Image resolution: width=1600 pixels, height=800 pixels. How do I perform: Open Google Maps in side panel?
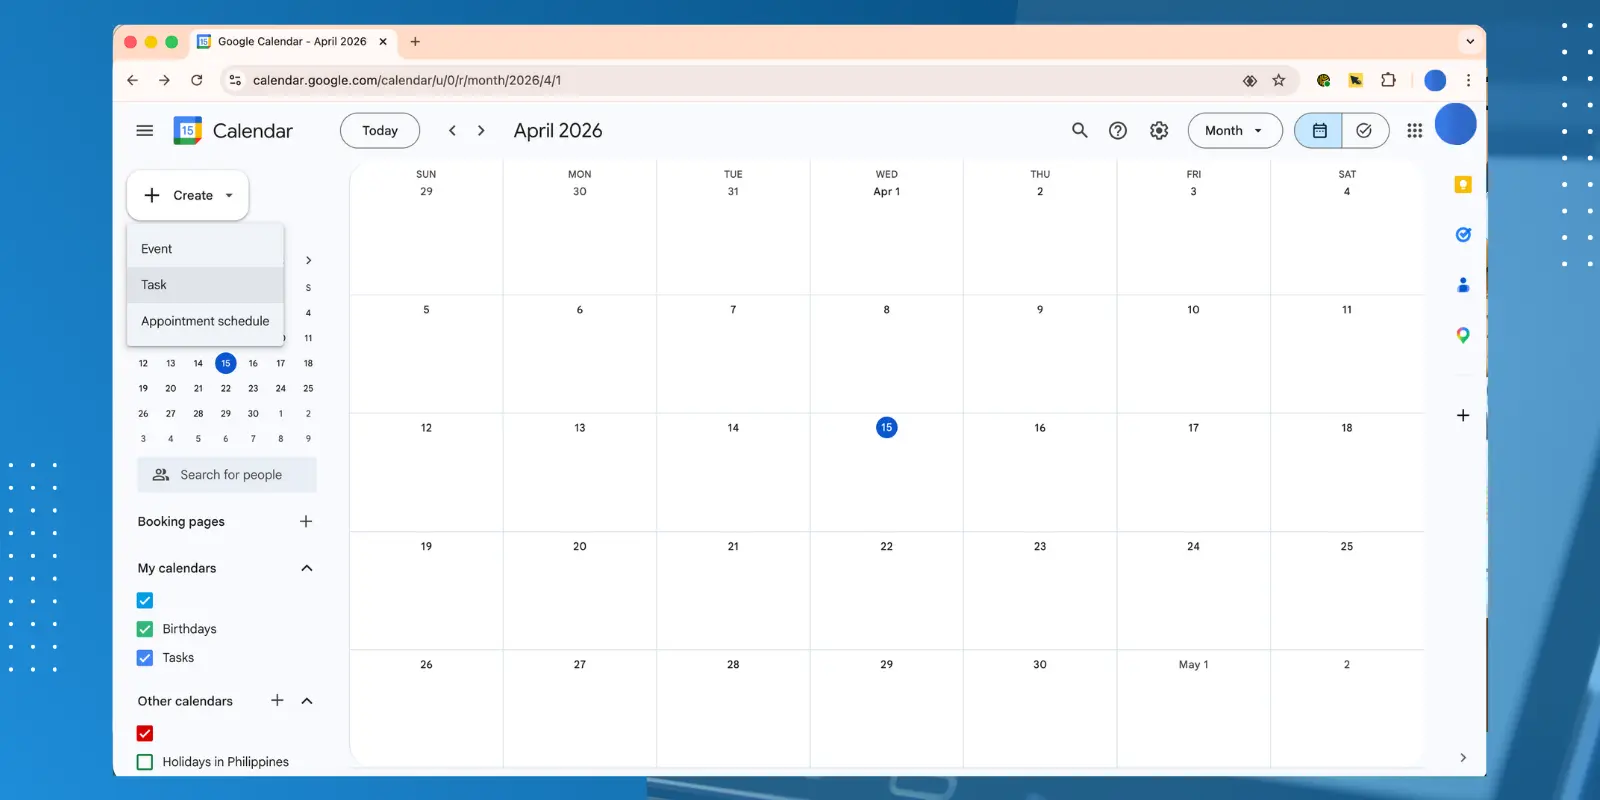(x=1463, y=335)
